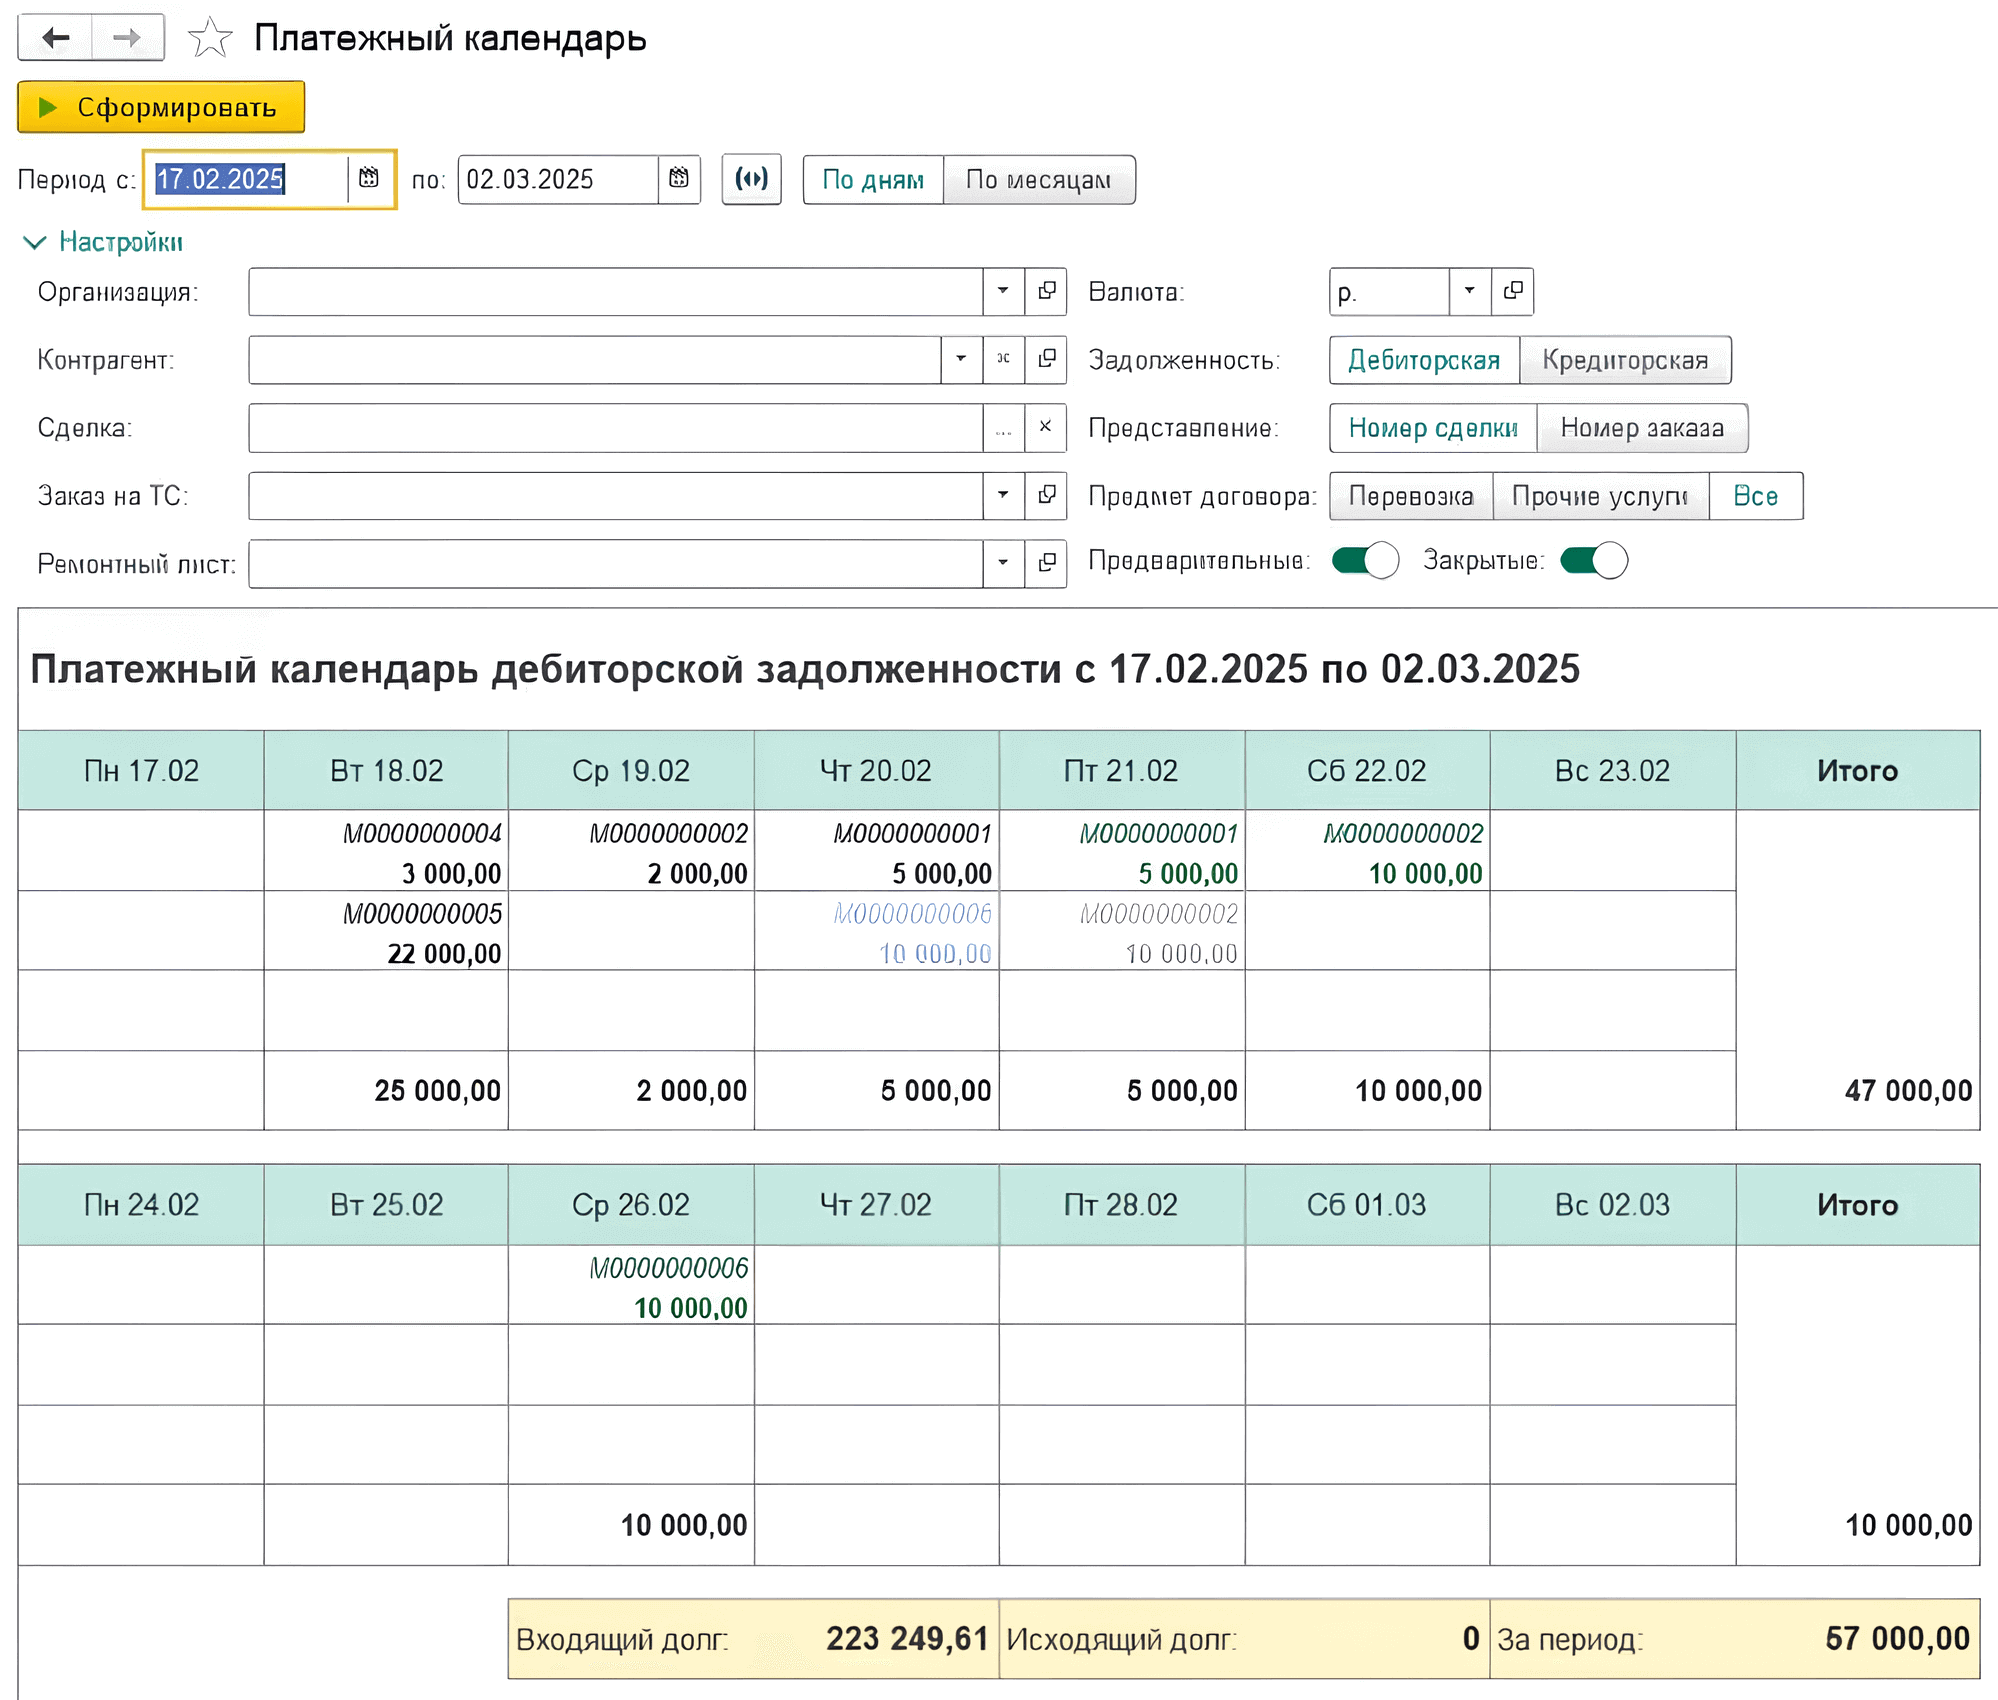The height and width of the screenshot is (1700, 1998).
Task: Select the Вс 23.02 column header
Action: [x=1612, y=770]
